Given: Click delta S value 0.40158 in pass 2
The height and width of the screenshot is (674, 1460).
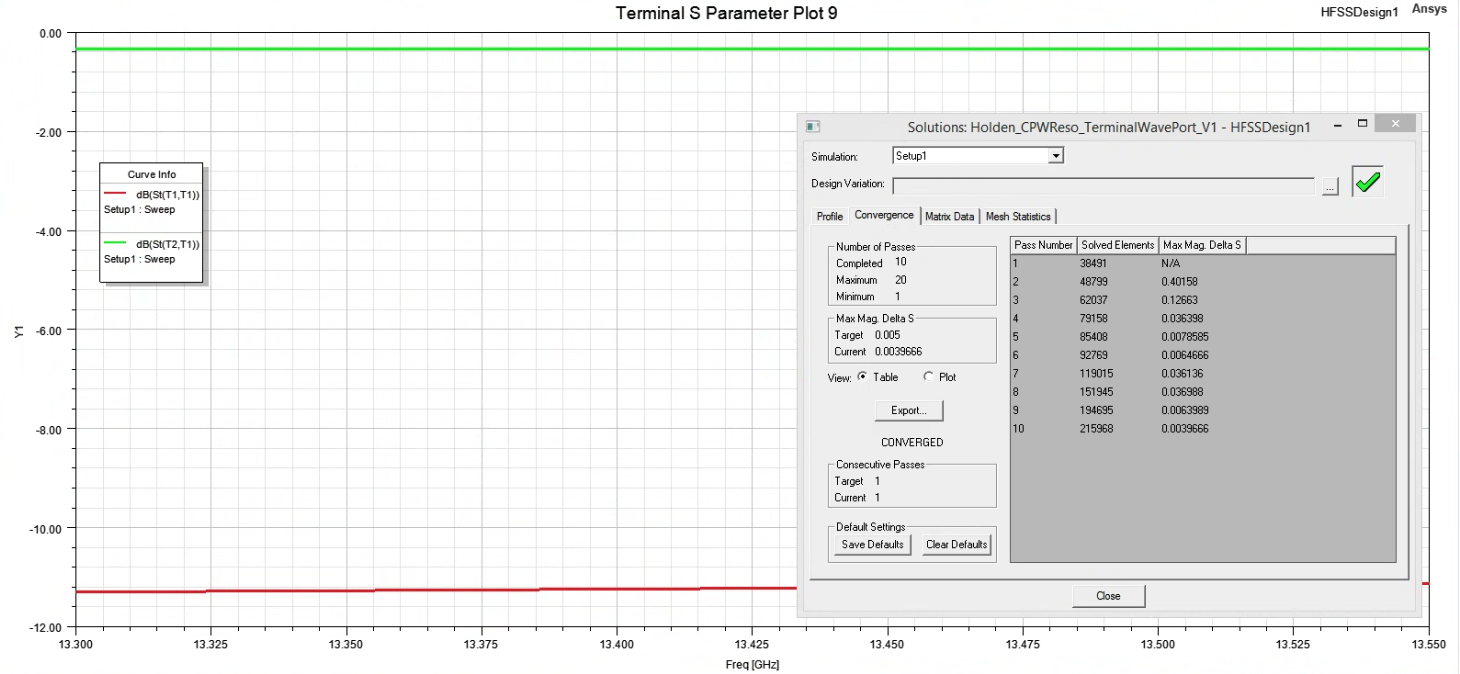Looking at the screenshot, I should click(1180, 282).
